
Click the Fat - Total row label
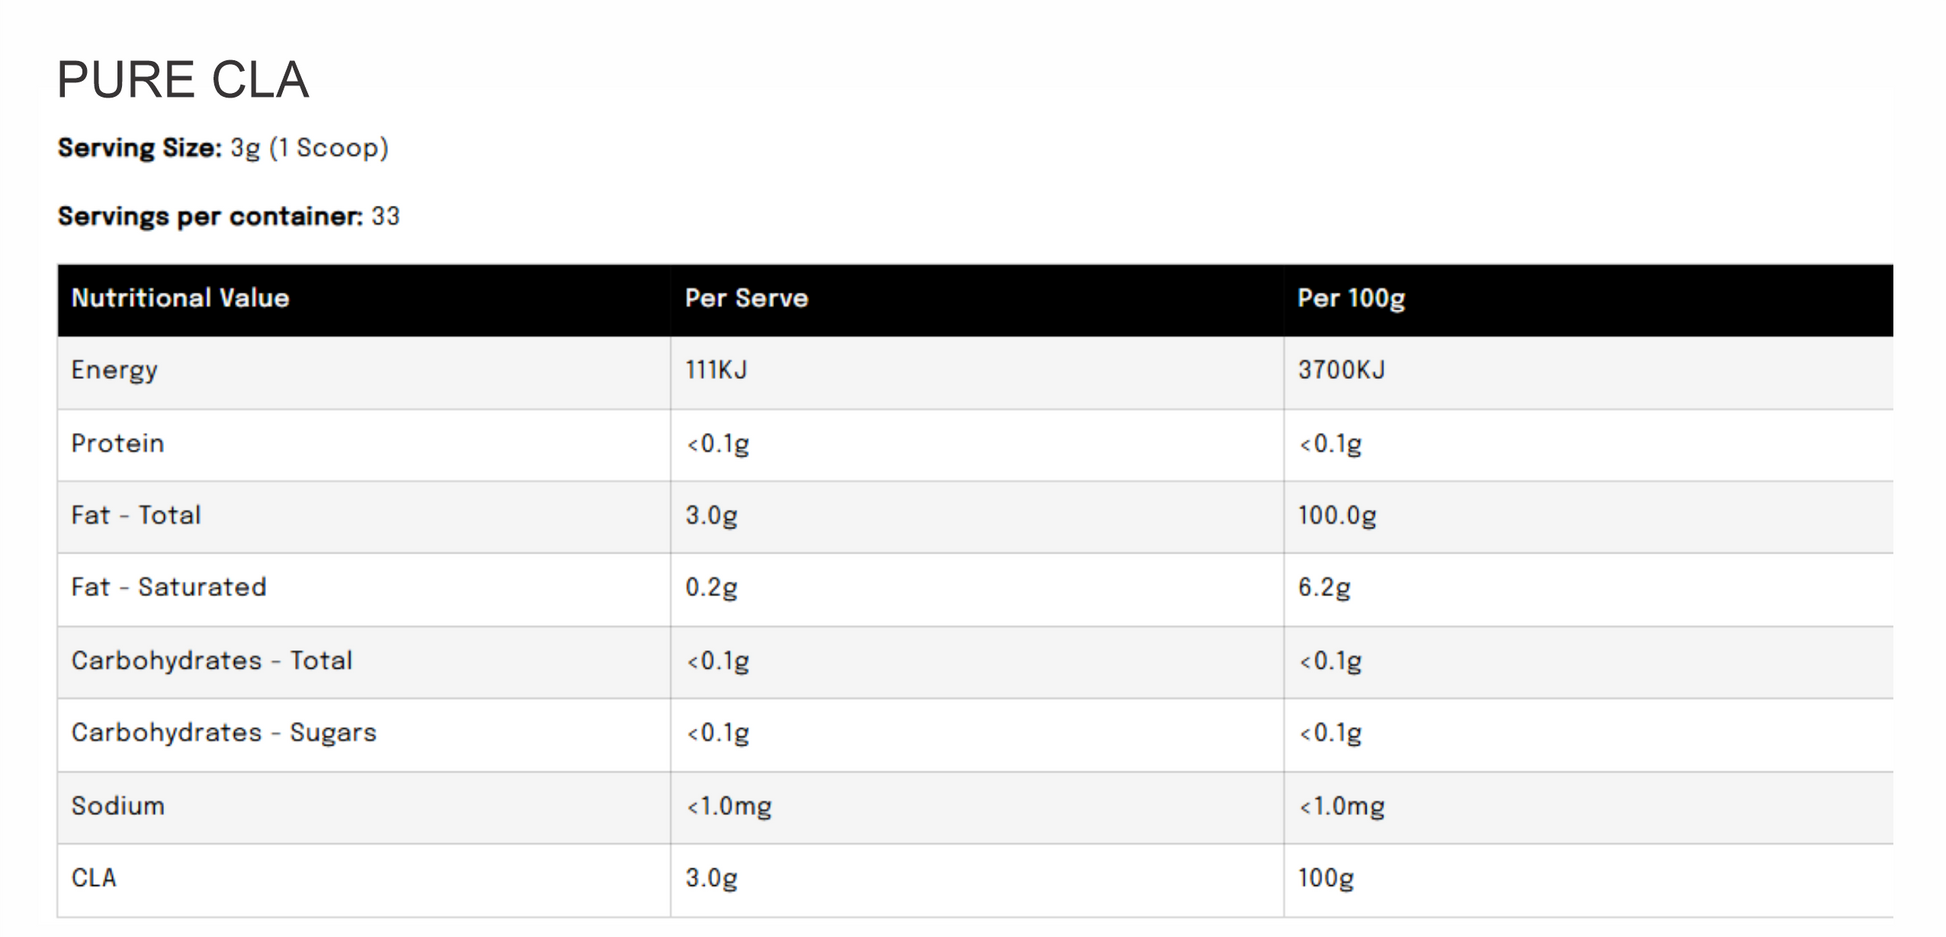coord(136,515)
